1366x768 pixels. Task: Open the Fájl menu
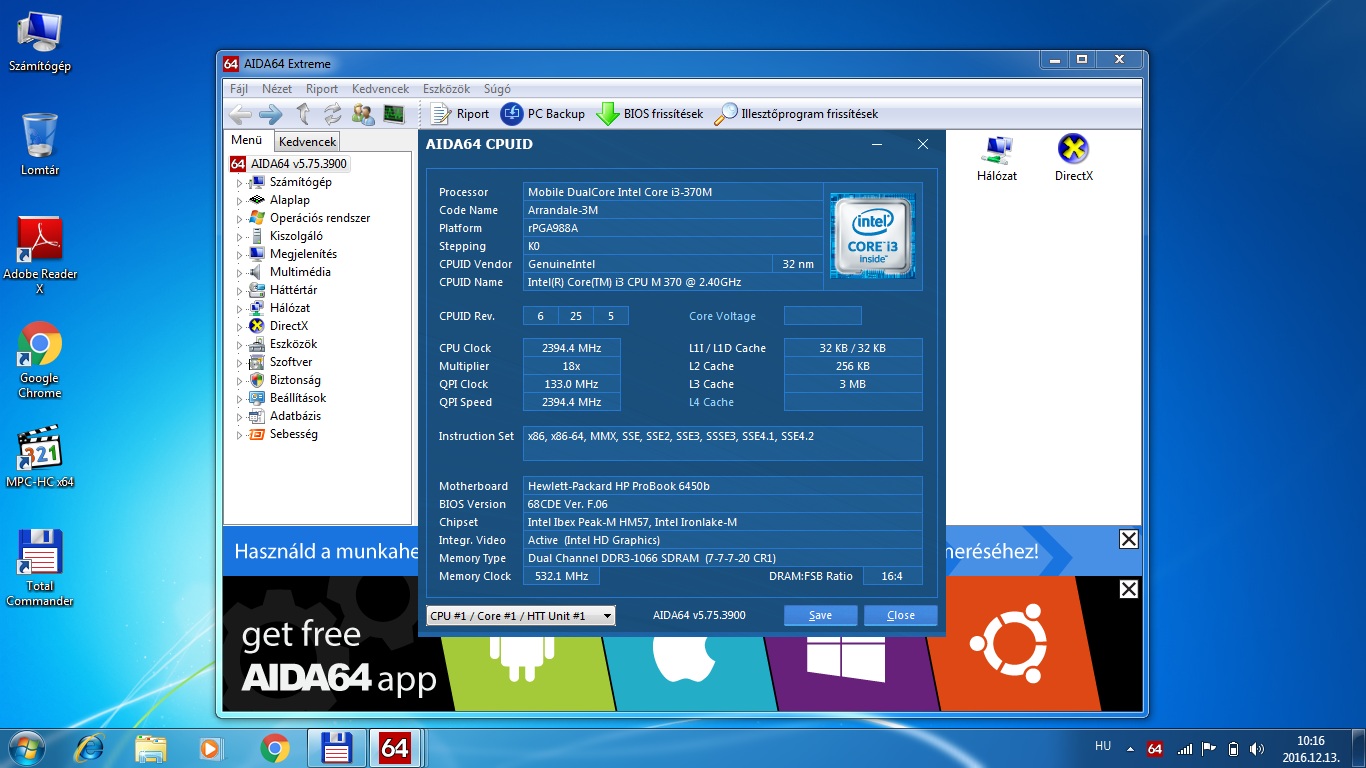pos(239,89)
